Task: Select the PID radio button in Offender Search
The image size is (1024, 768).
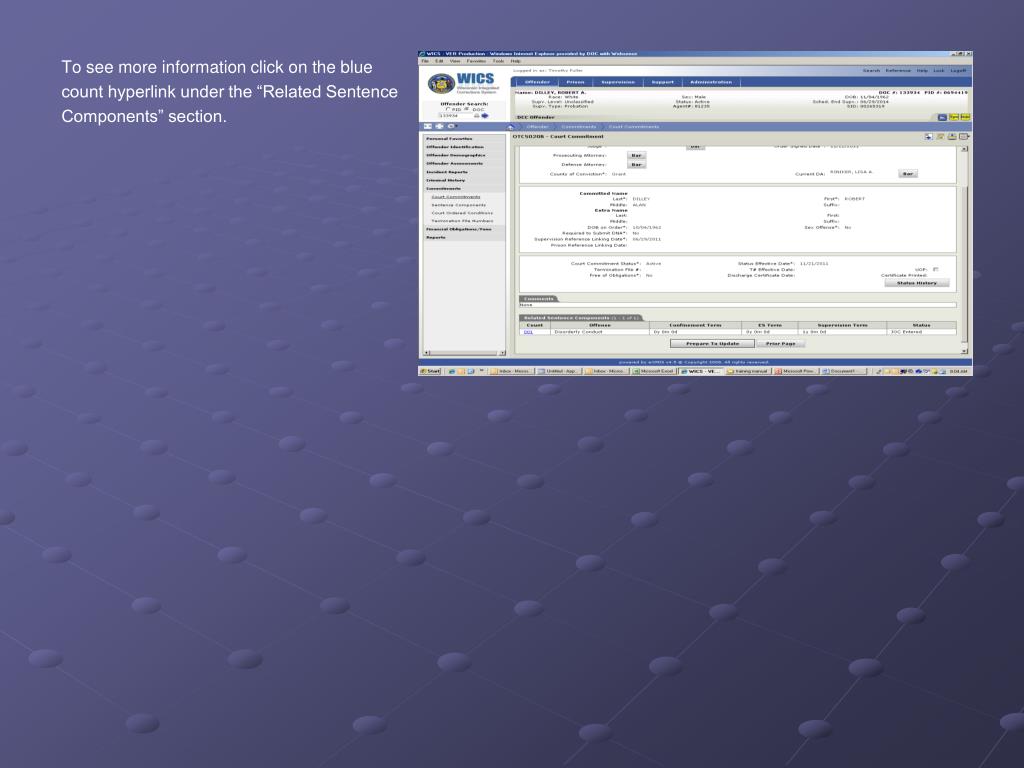Action: [x=448, y=109]
